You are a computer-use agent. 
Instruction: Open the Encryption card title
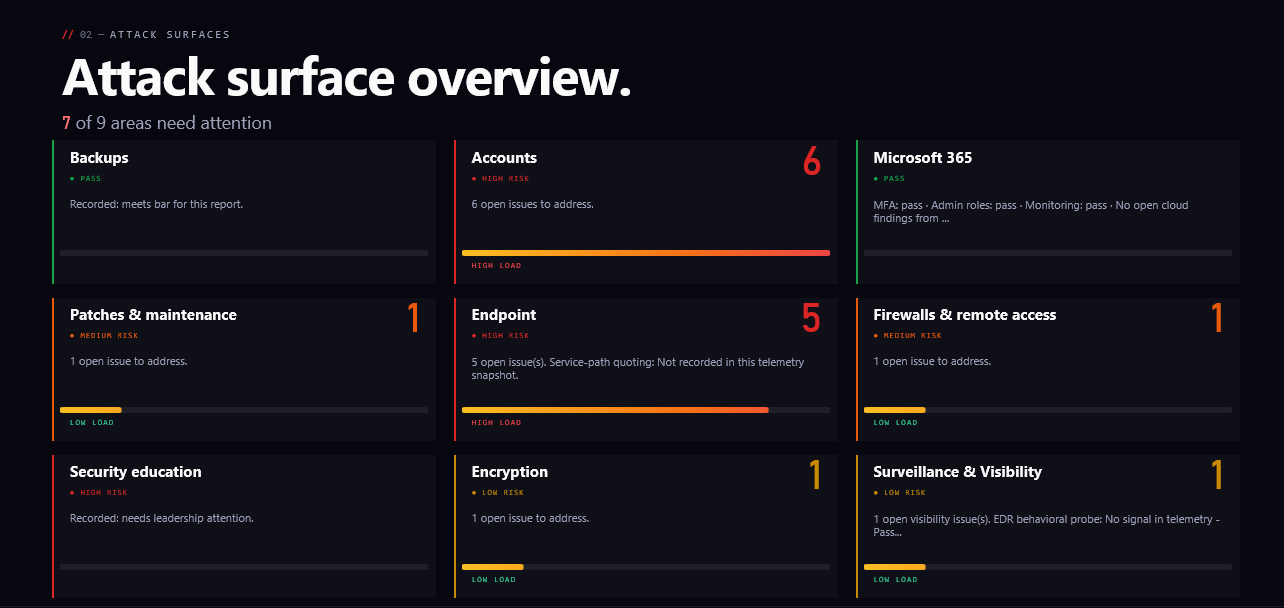(x=510, y=472)
